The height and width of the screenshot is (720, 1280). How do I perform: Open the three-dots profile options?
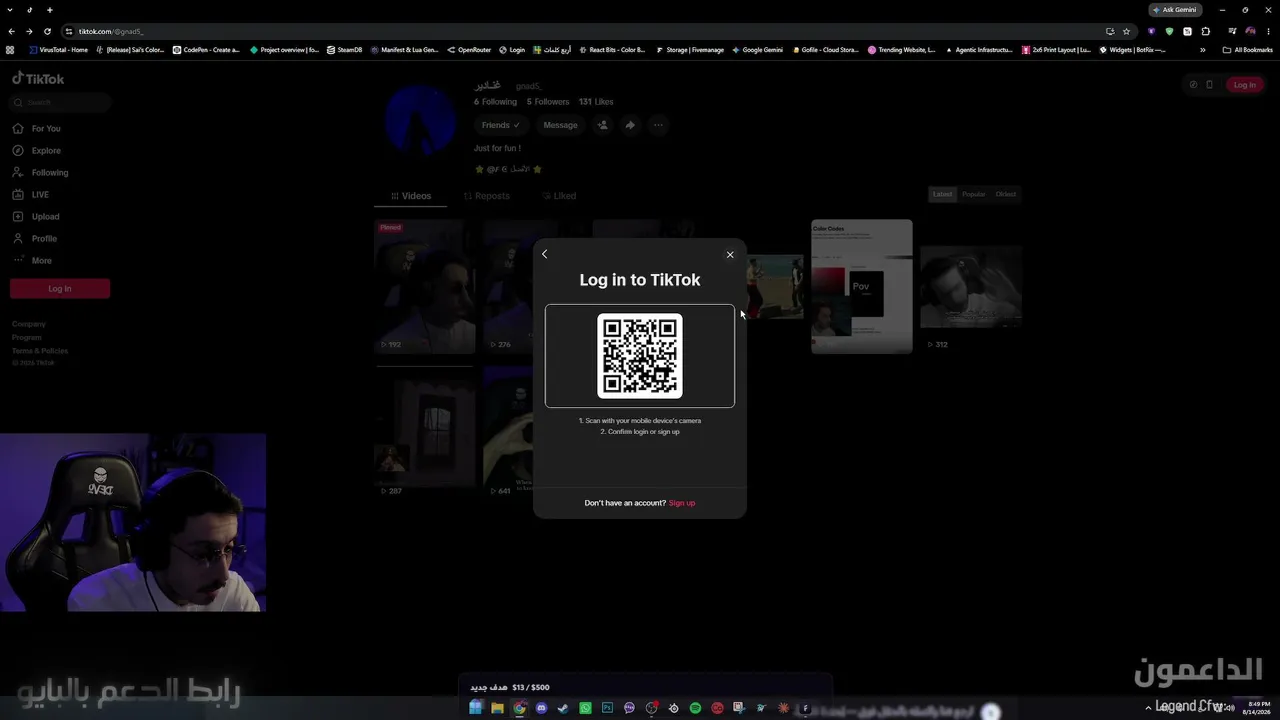click(x=658, y=125)
